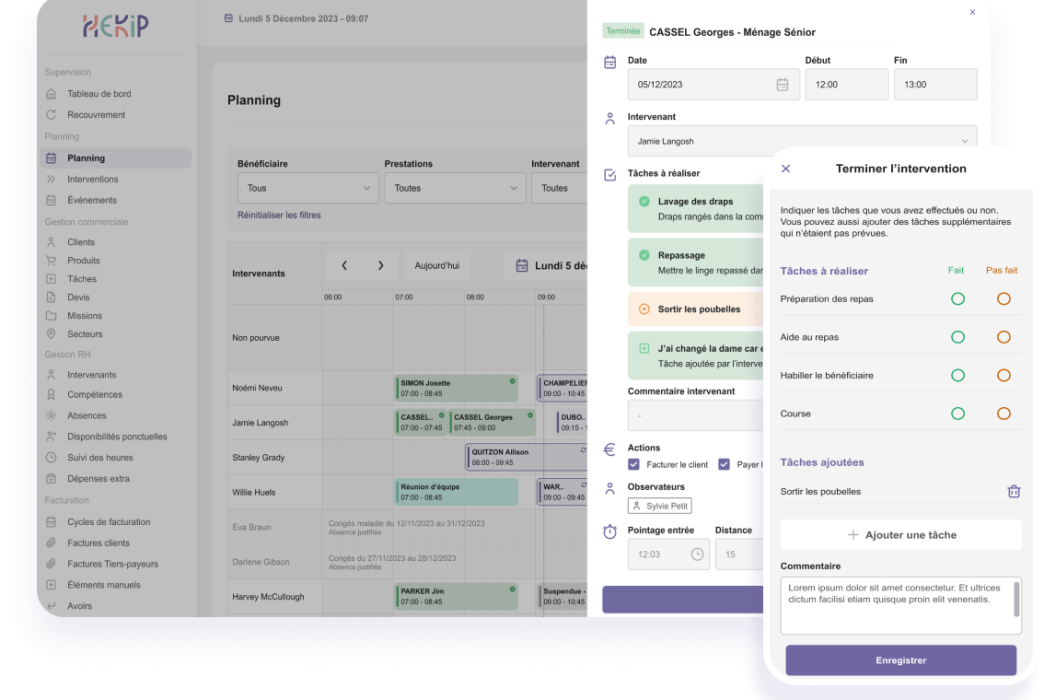Image resolution: width=1044 pixels, height=700 pixels.
Task: Close the 'Terminer l'intervention' dialog
Action: pos(785,169)
